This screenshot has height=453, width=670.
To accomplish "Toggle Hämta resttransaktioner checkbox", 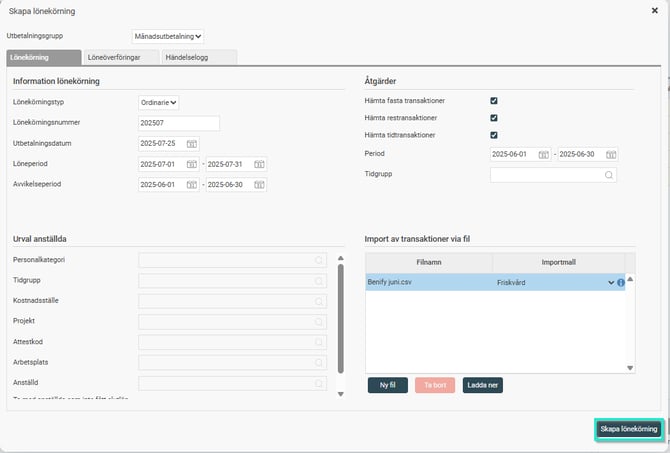I will (494, 118).
